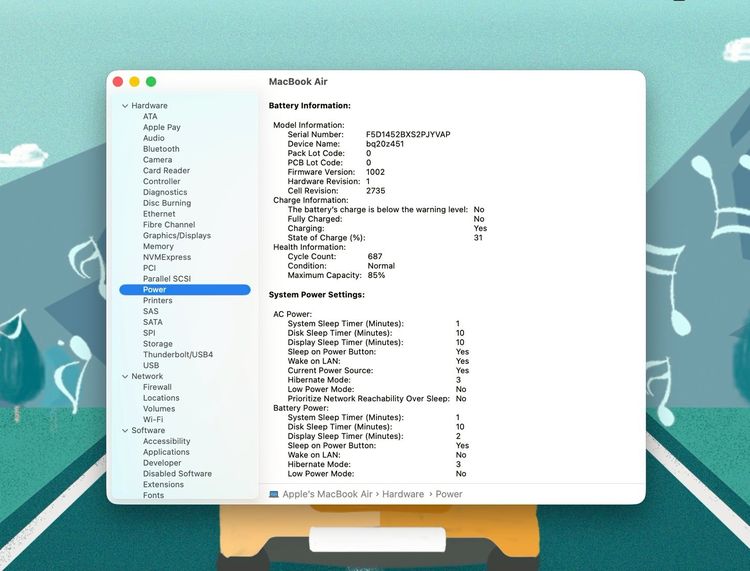The image size is (750, 571).
Task: Click the Condition value Normal
Action: (x=381, y=266)
